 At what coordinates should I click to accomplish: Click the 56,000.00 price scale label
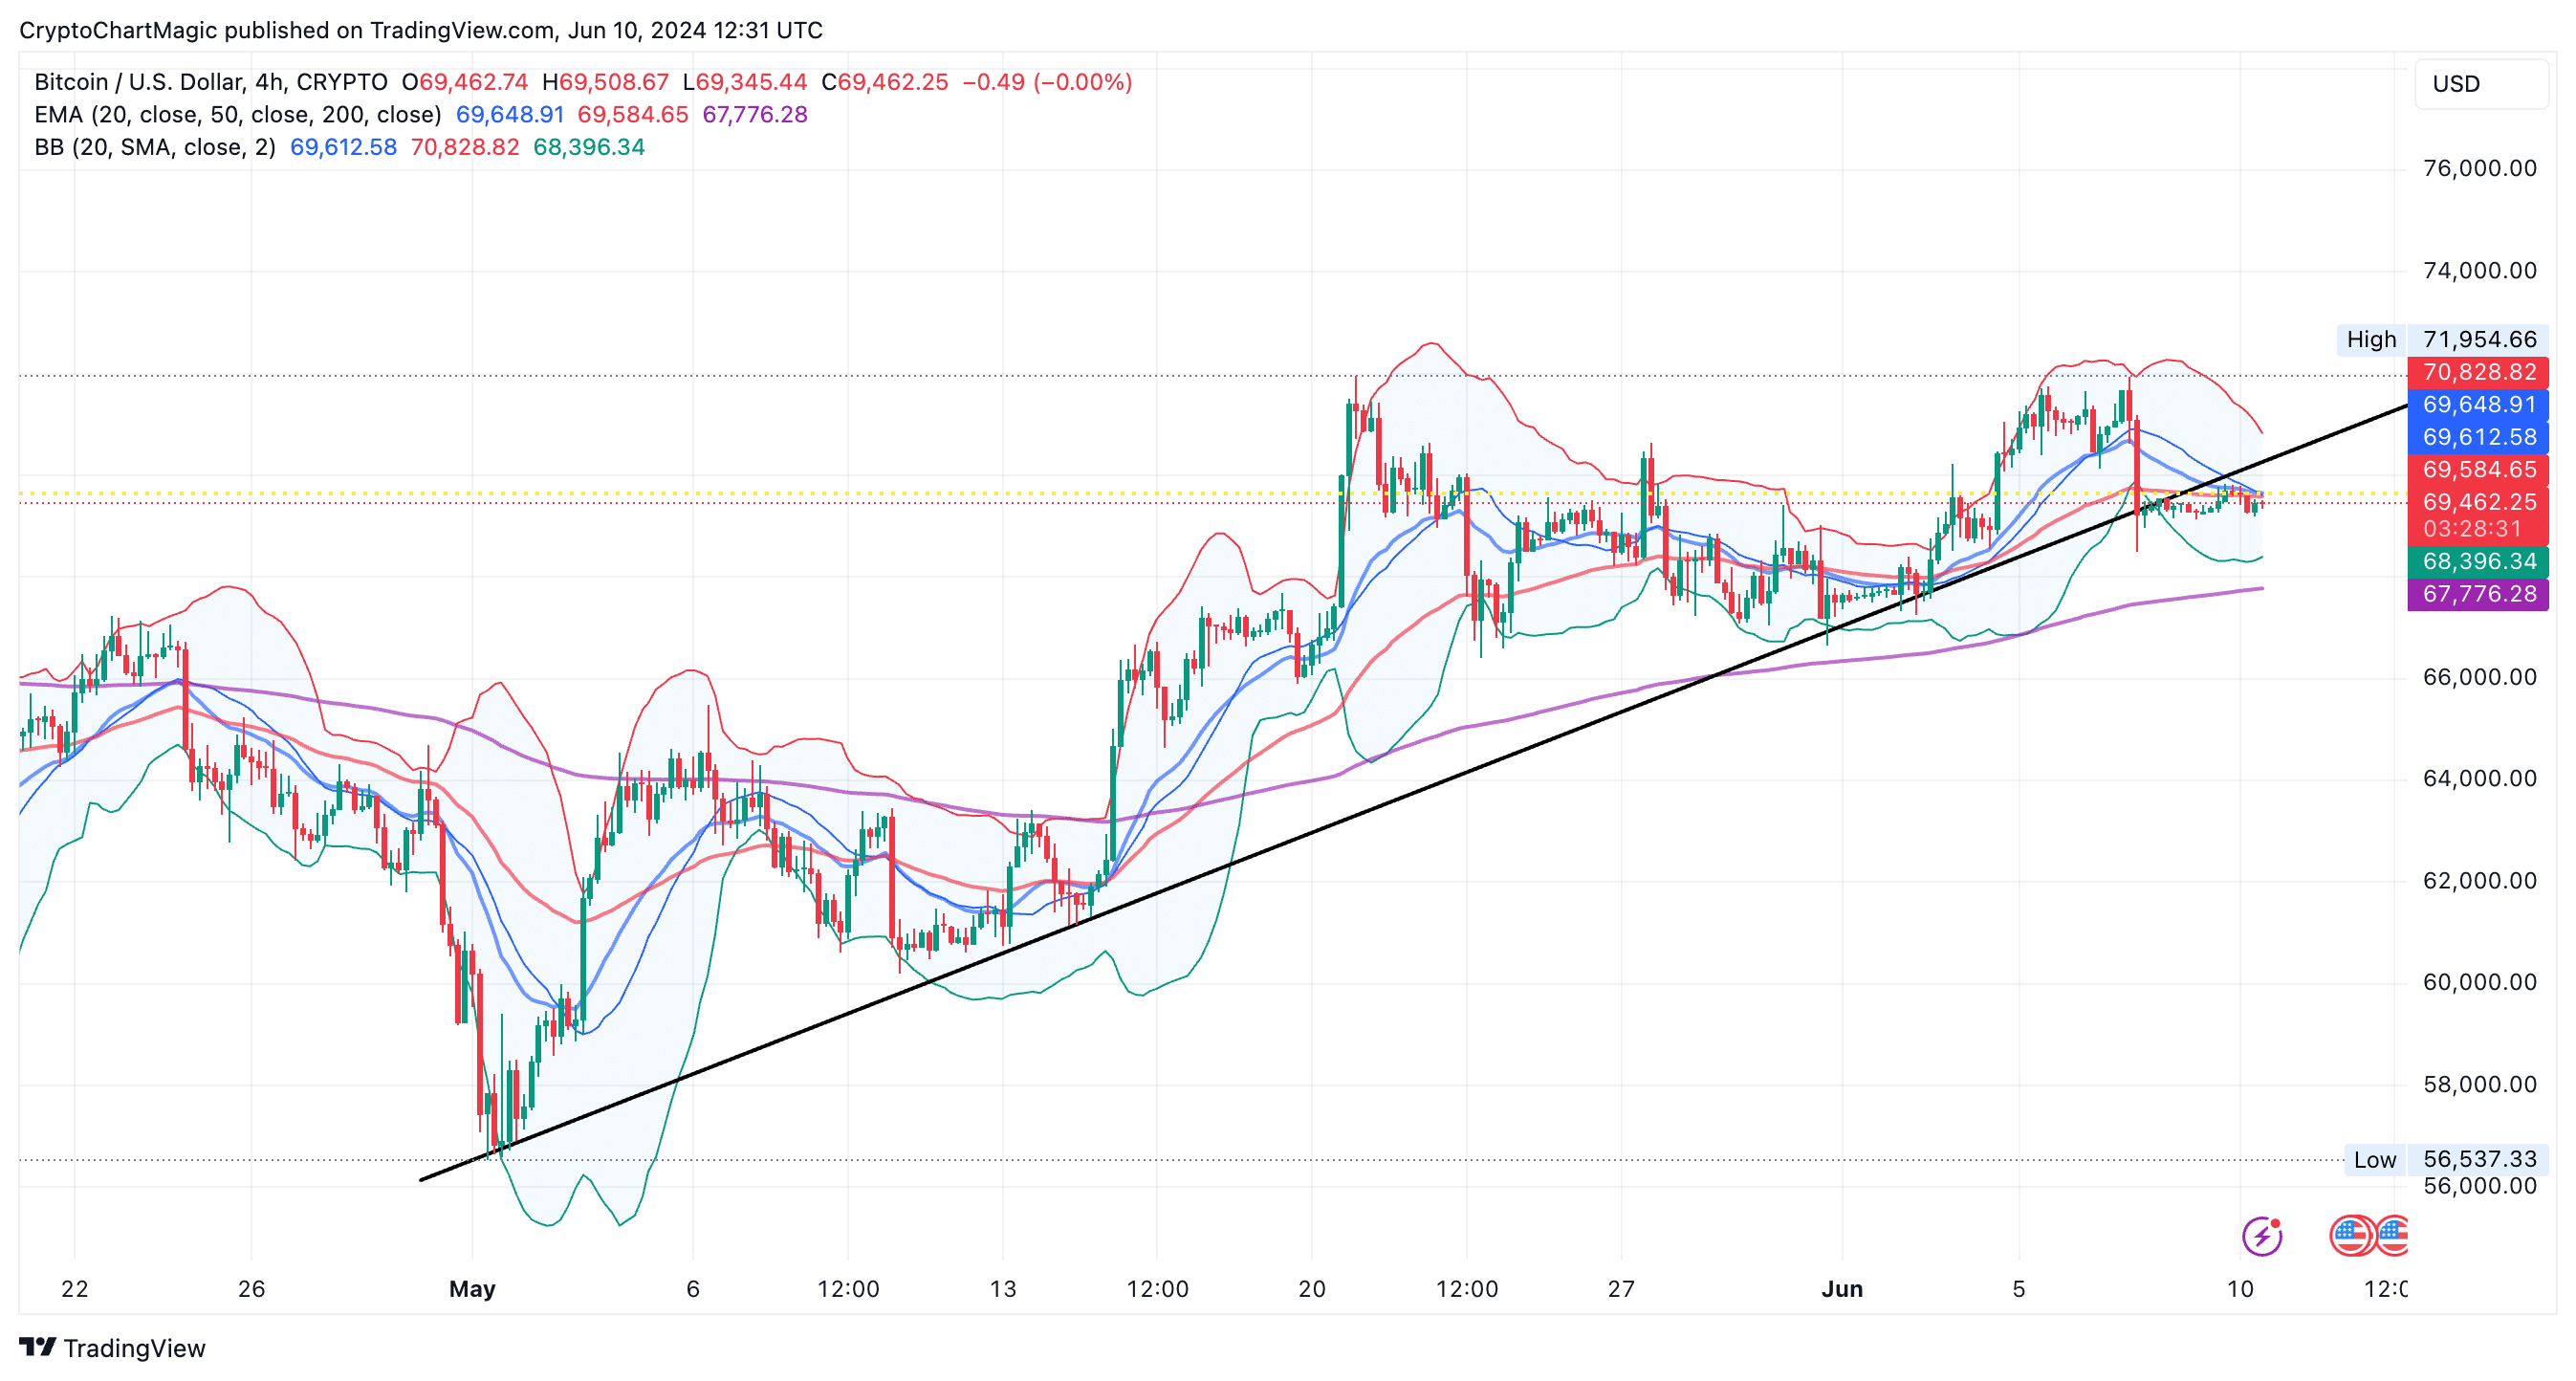(x=2479, y=1186)
